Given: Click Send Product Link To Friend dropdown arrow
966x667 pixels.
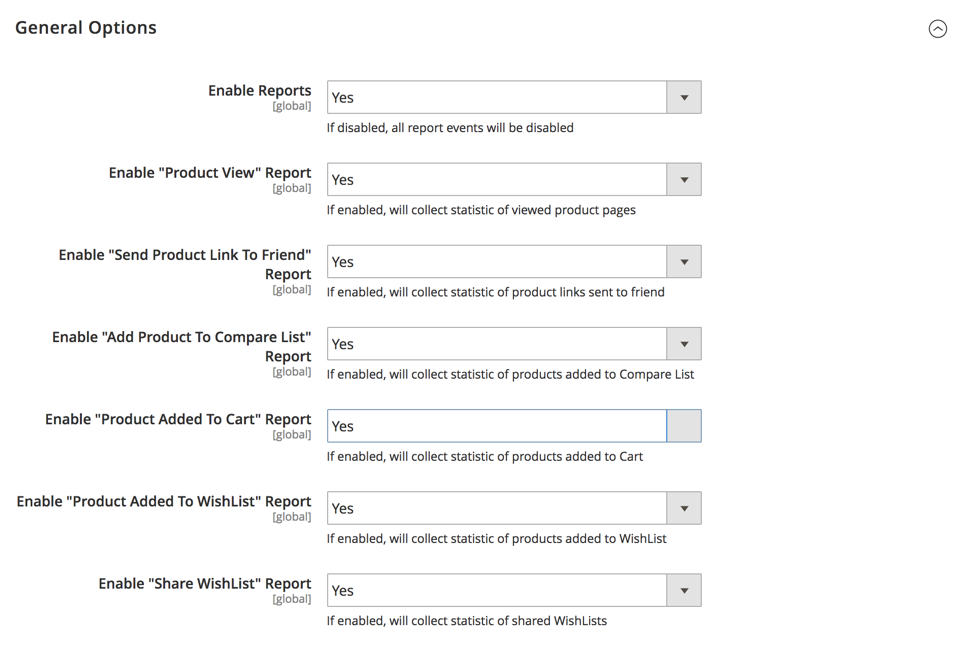Looking at the screenshot, I should [x=684, y=262].
